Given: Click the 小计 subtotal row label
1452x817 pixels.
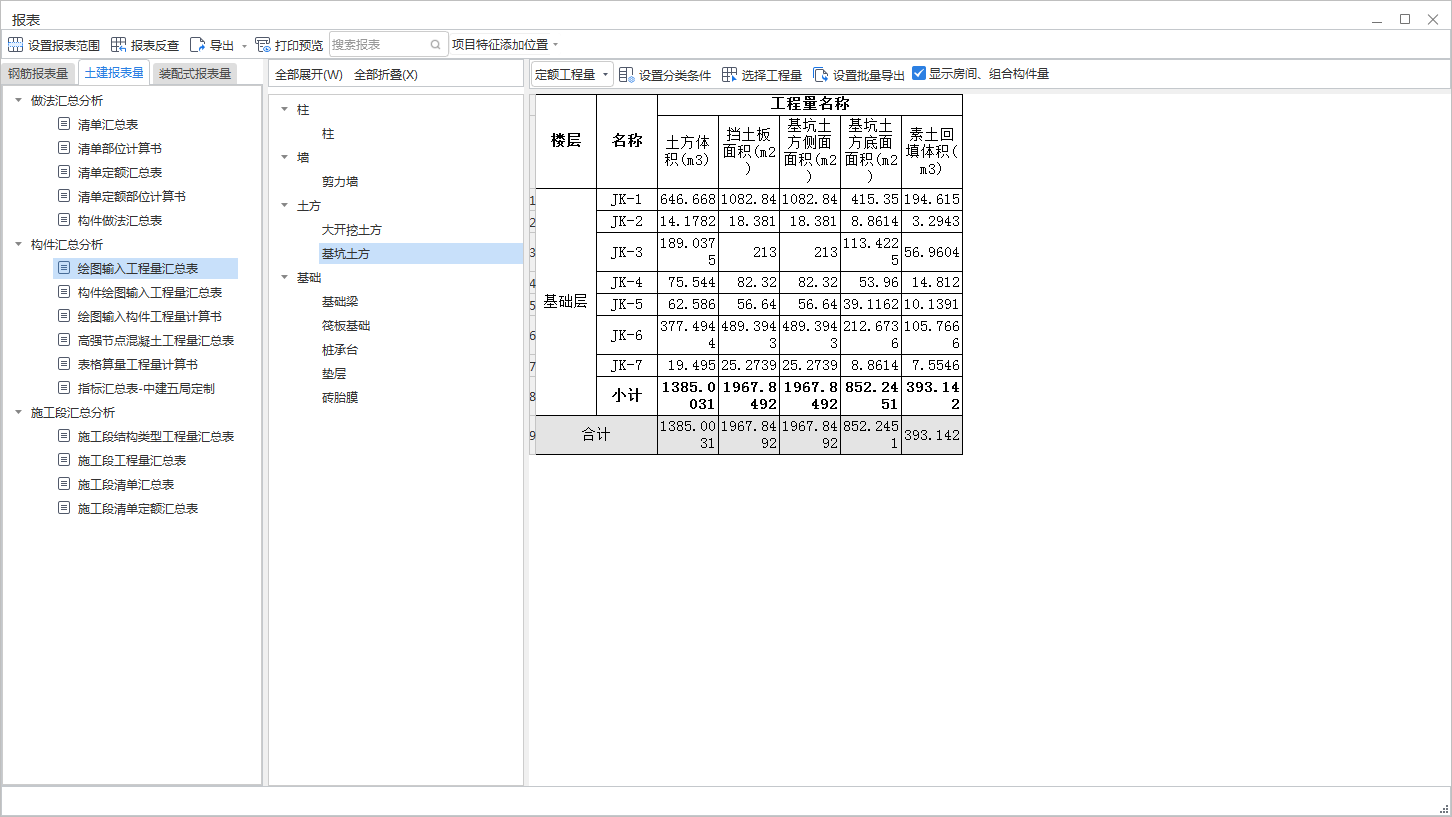Looking at the screenshot, I should 627,396.
